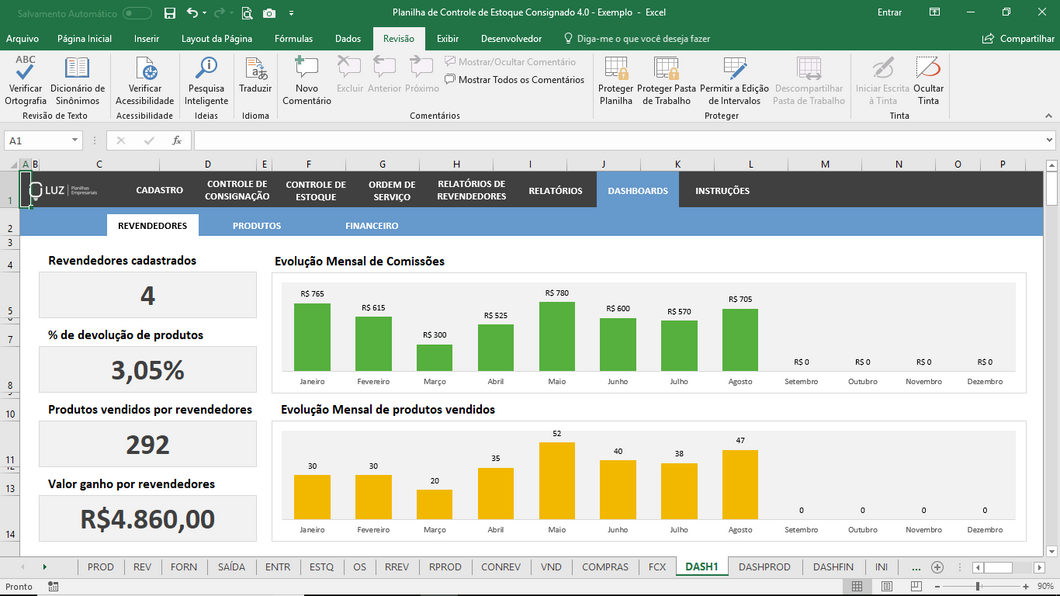Toggle Salvamento Automático switch
Image resolution: width=1060 pixels, height=596 pixels.
[137, 13]
